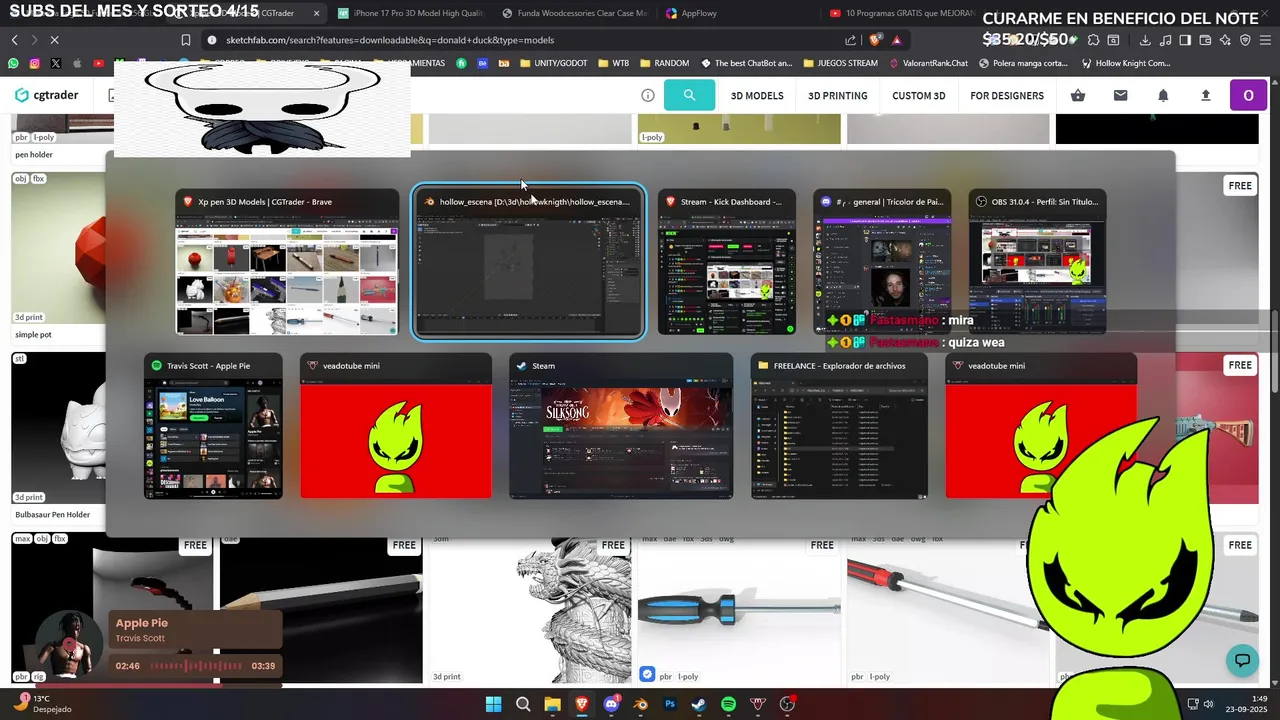
Task: Open Photoshop from the taskbar
Action: coord(670,704)
